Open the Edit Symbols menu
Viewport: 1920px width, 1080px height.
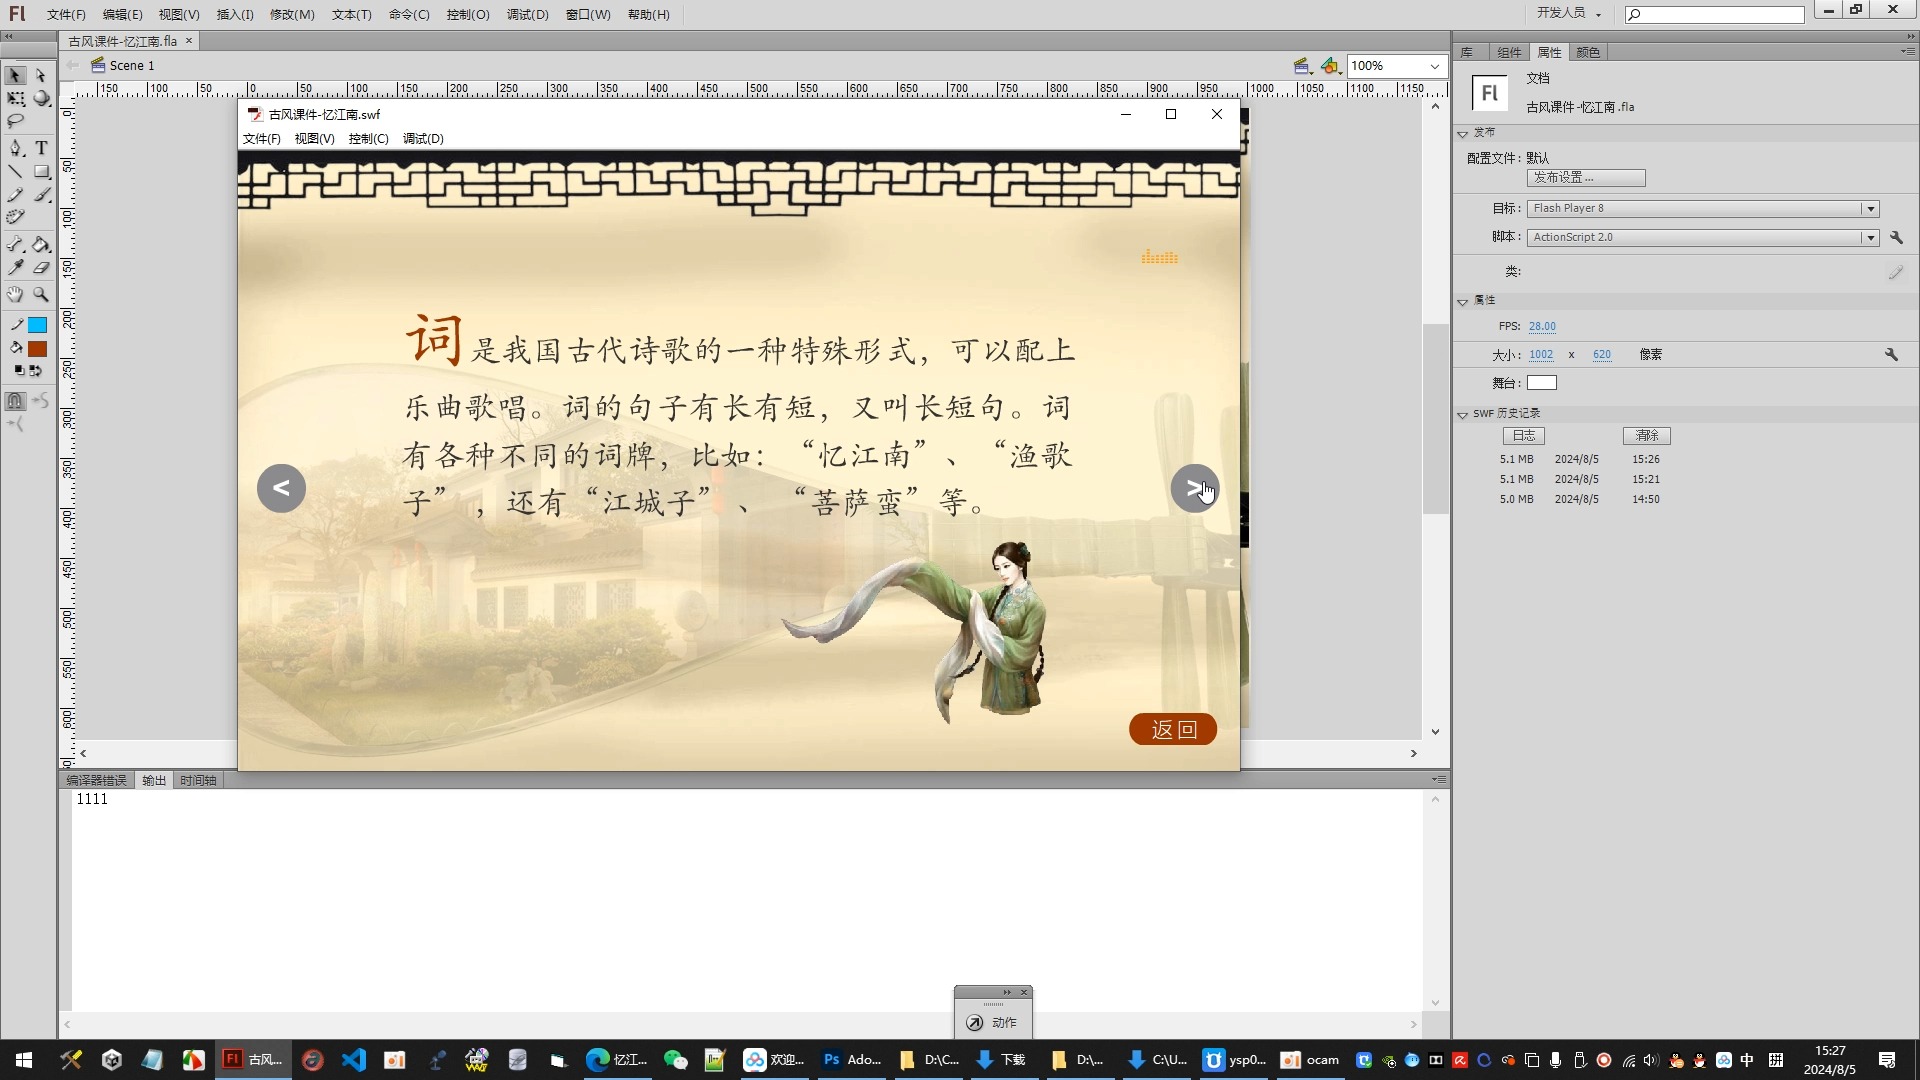click(x=1330, y=66)
